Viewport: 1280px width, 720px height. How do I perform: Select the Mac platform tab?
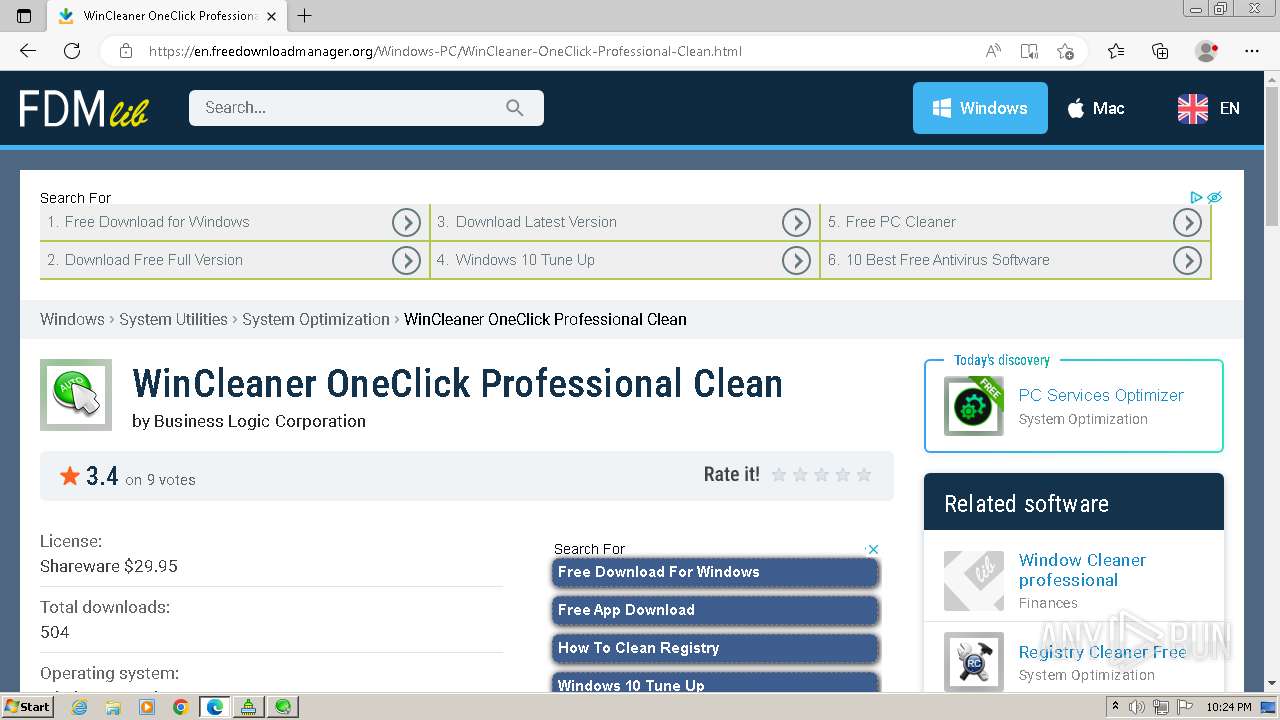(1095, 108)
